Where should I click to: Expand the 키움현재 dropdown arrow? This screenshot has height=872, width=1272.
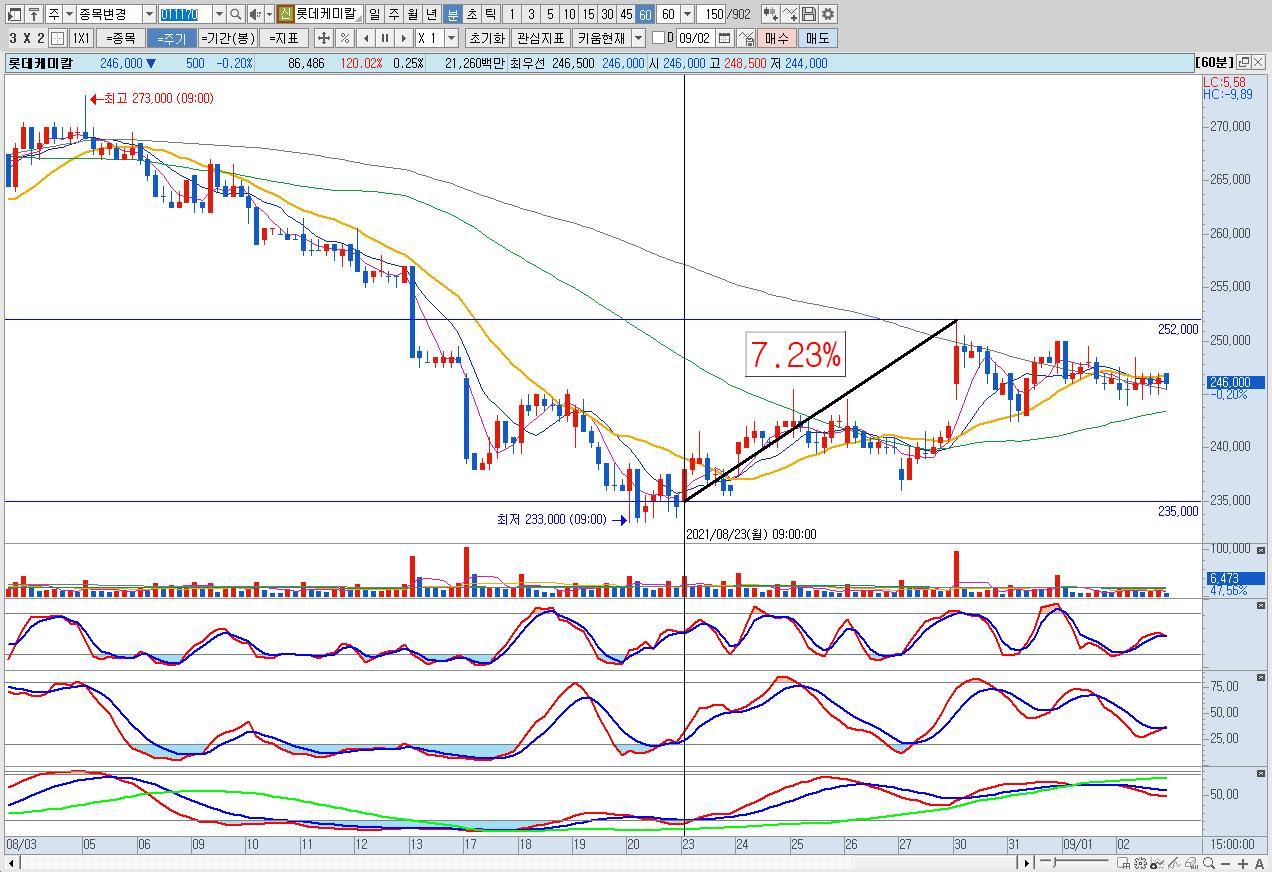pyautogui.click(x=638, y=38)
